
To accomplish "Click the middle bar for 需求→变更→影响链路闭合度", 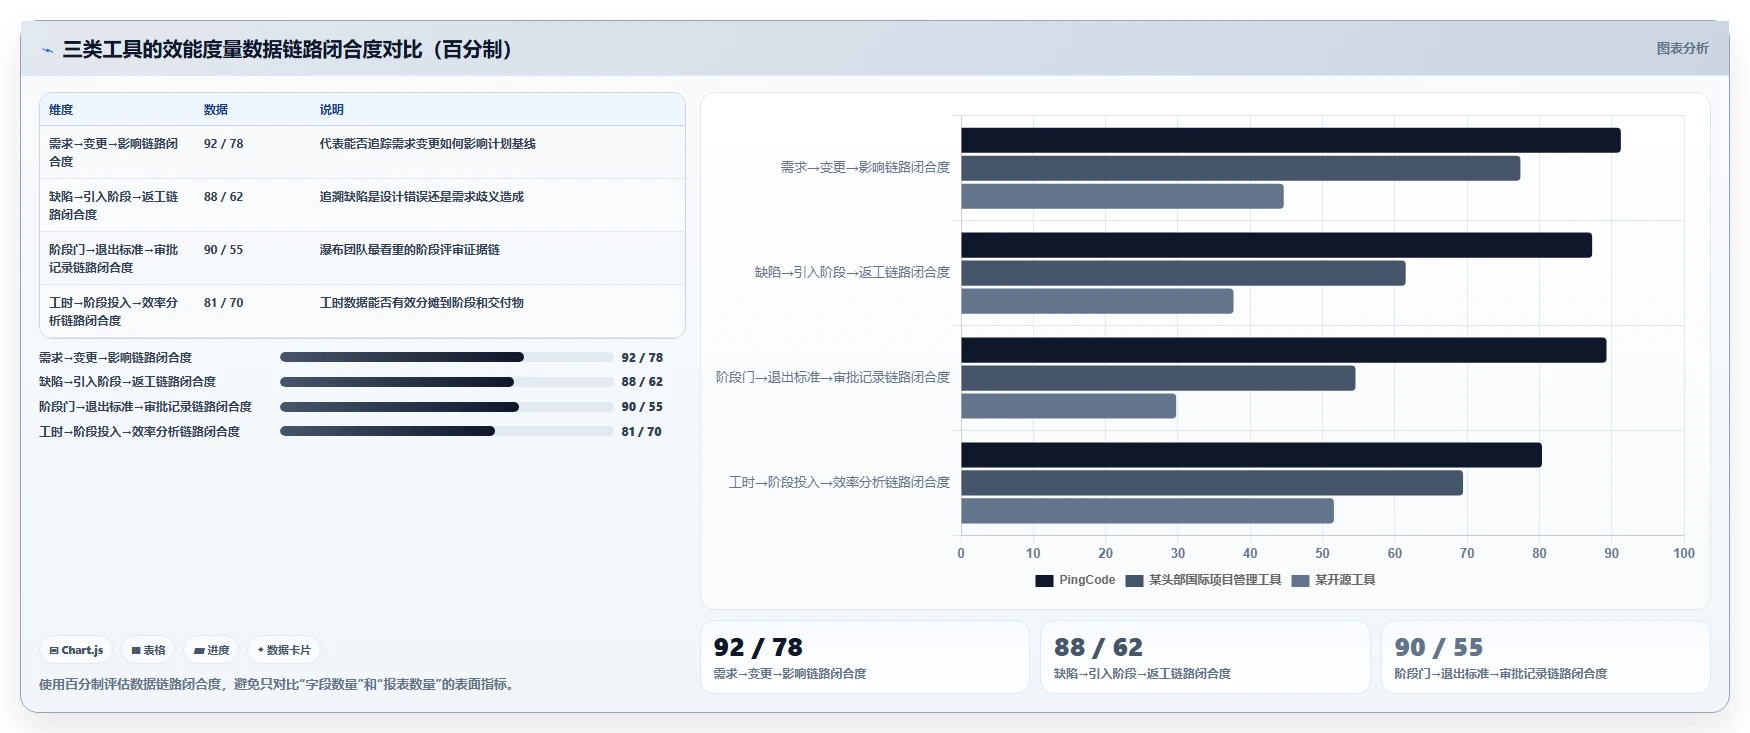I will [1241, 168].
